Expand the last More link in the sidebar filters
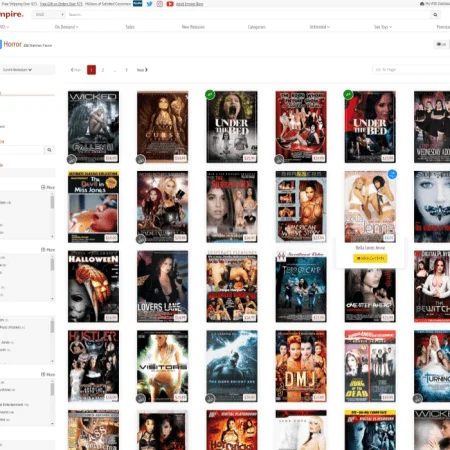The width and height of the screenshot is (450, 450). (x=48, y=375)
